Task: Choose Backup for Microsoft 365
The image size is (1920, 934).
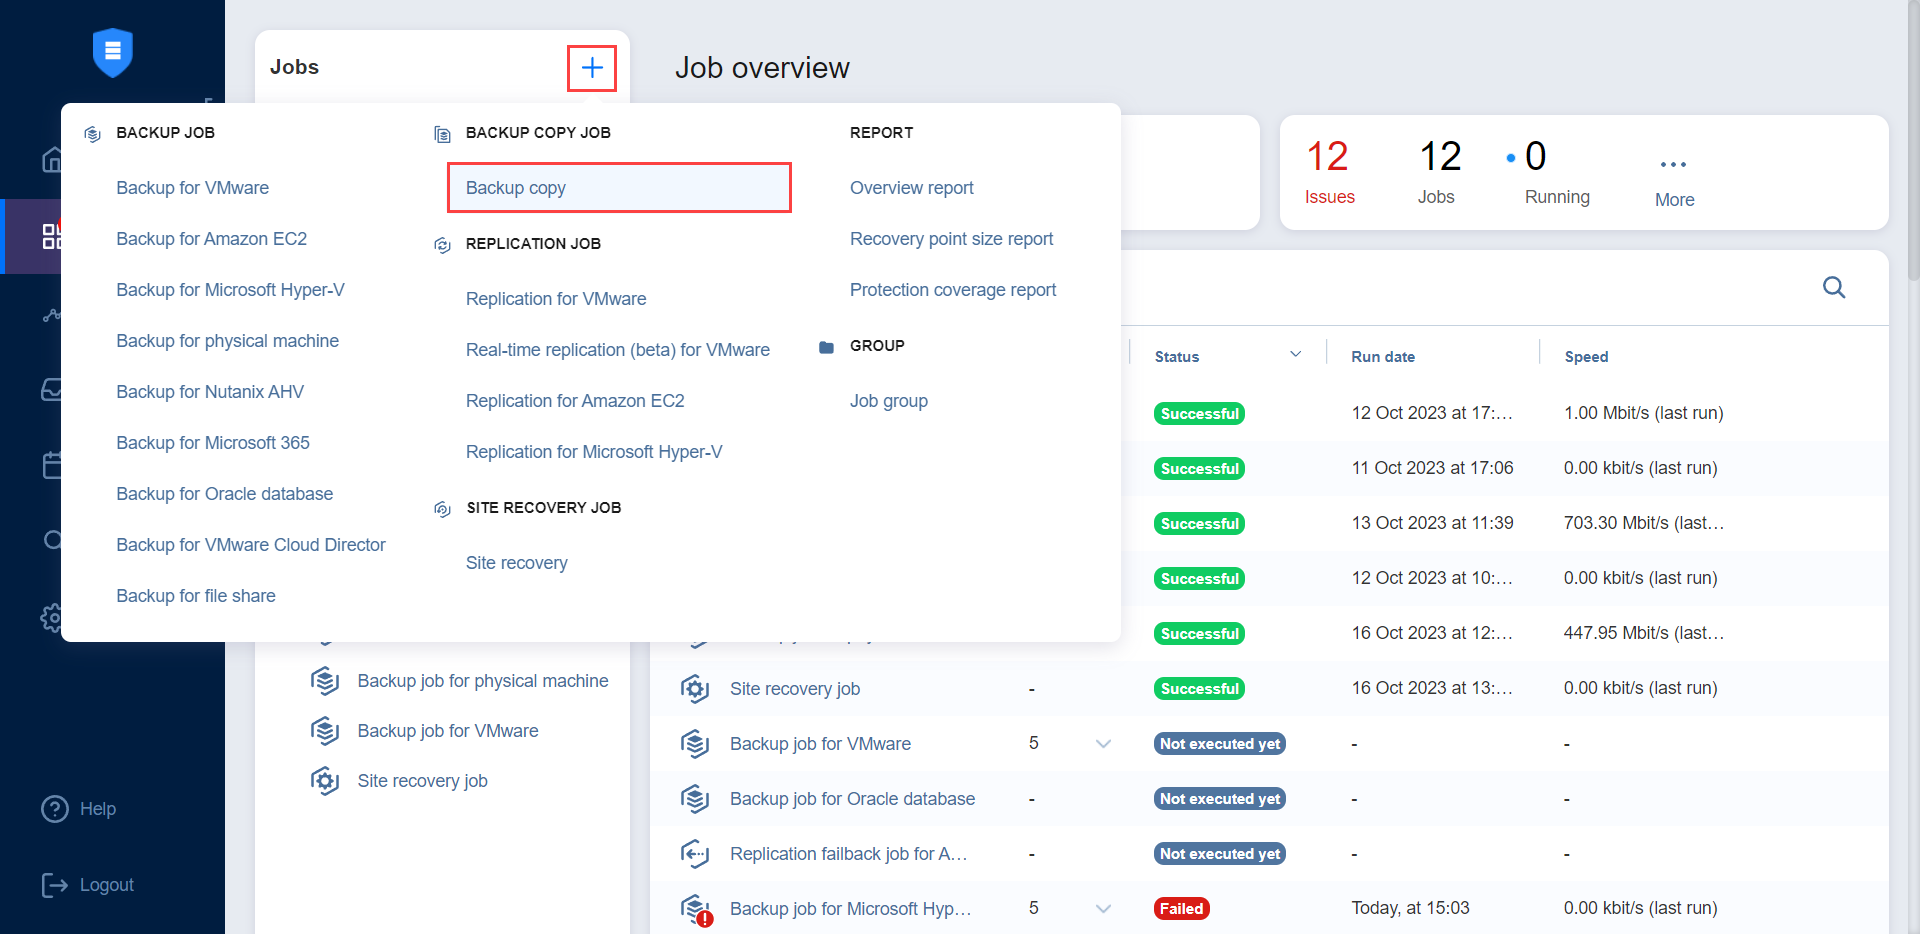Action: pyautogui.click(x=213, y=443)
